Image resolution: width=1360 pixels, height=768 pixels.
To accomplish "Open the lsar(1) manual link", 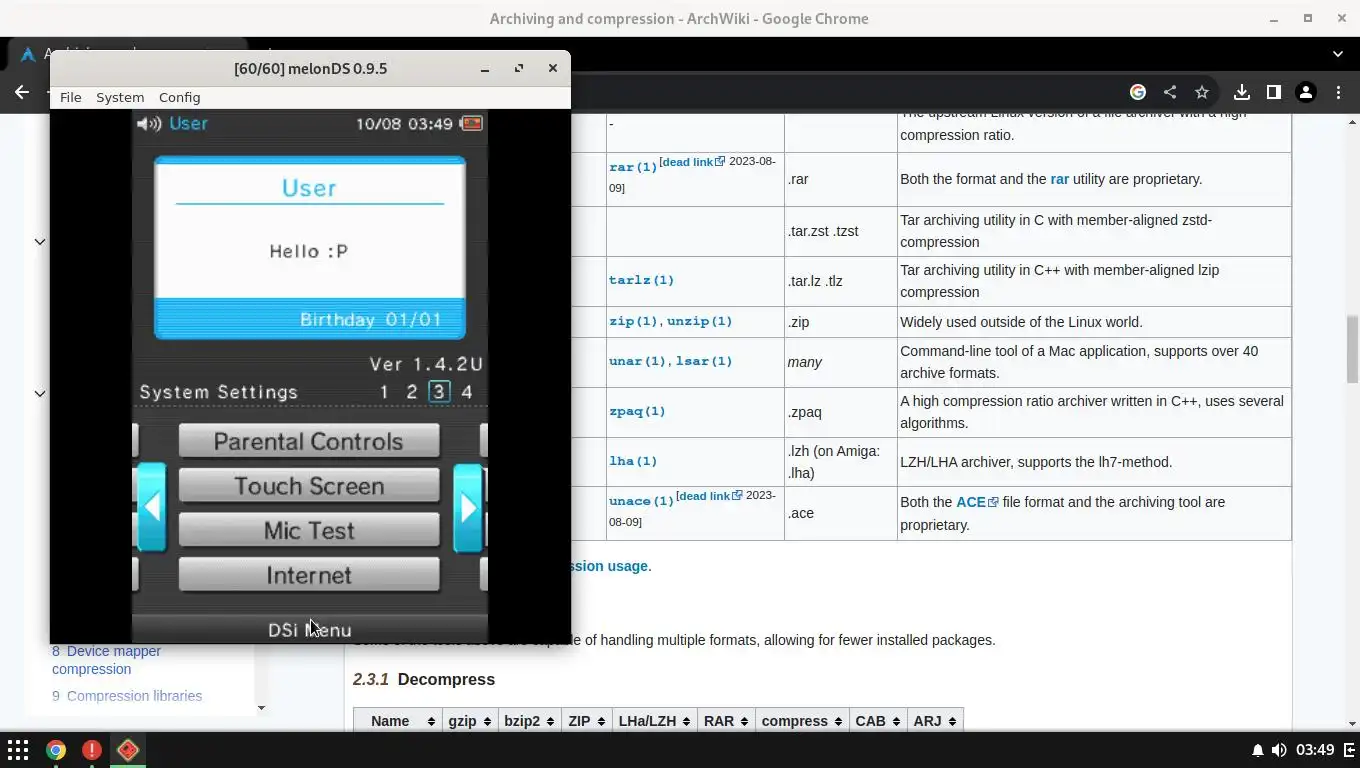I will pos(704,361).
